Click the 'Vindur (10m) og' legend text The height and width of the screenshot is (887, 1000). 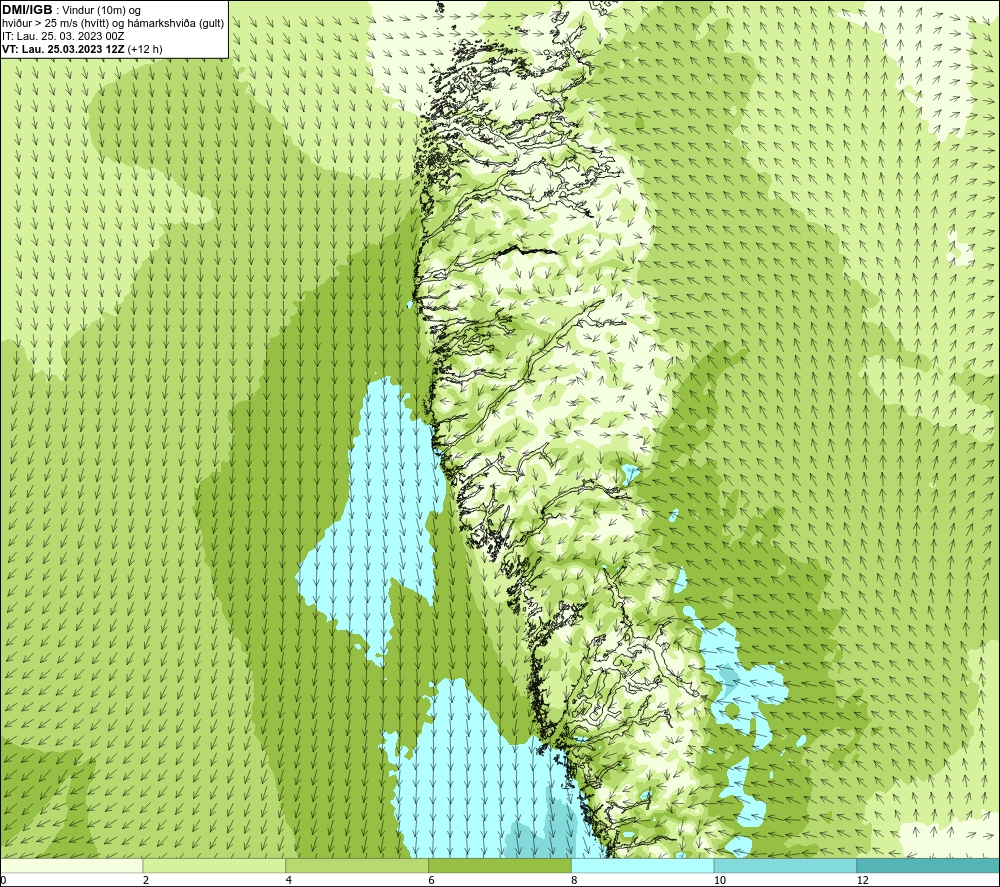(x=101, y=10)
